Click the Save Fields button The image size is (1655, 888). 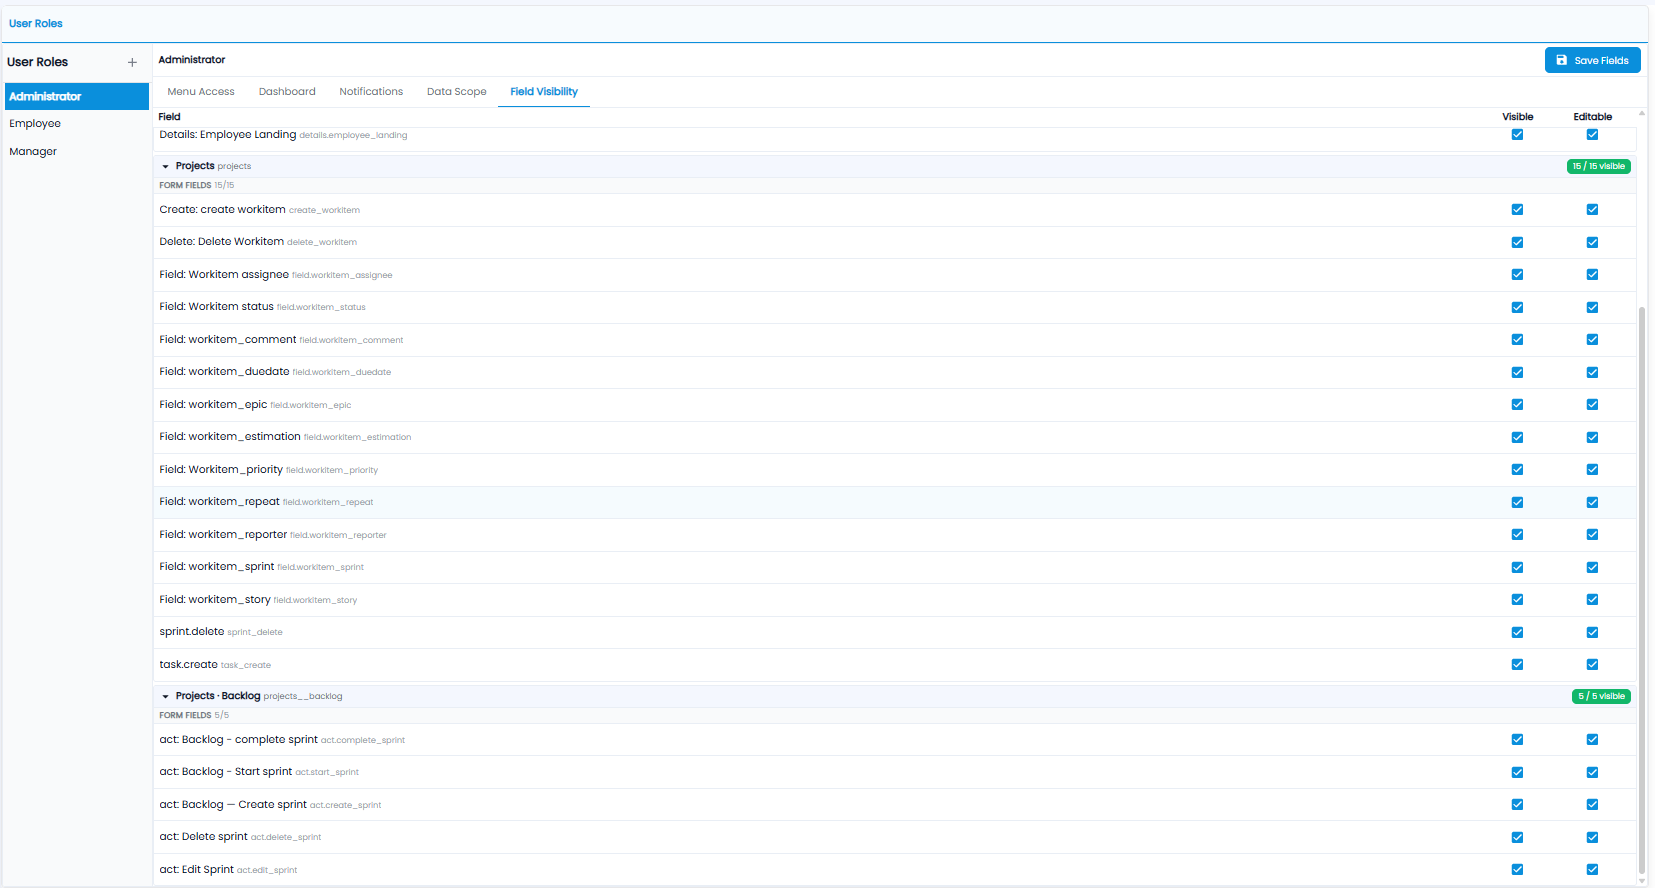point(1592,60)
